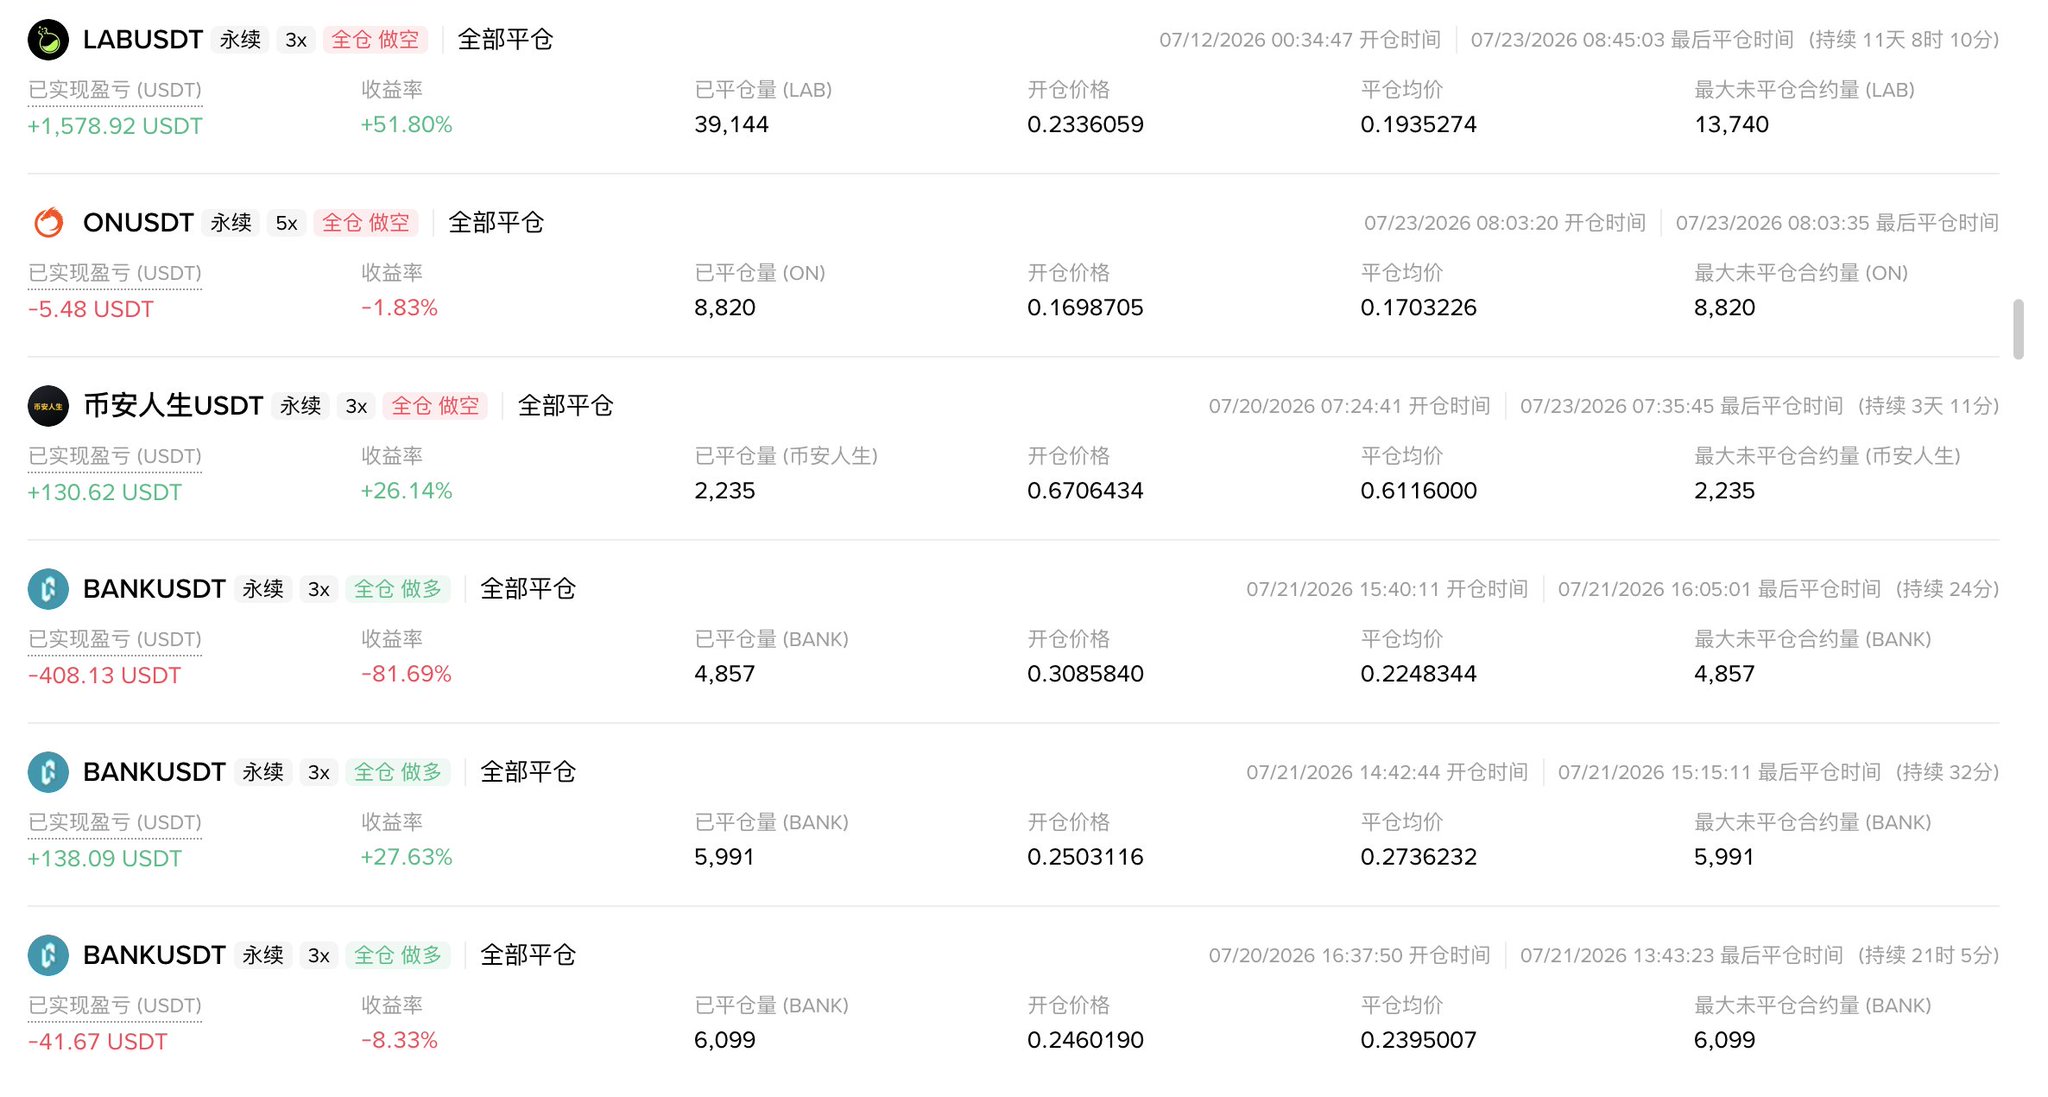Click the 全仓 做空 tag on 币安人生USDT
Image resolution: width=2048 pixels, height=1097 pixels.
coord(435,406)
